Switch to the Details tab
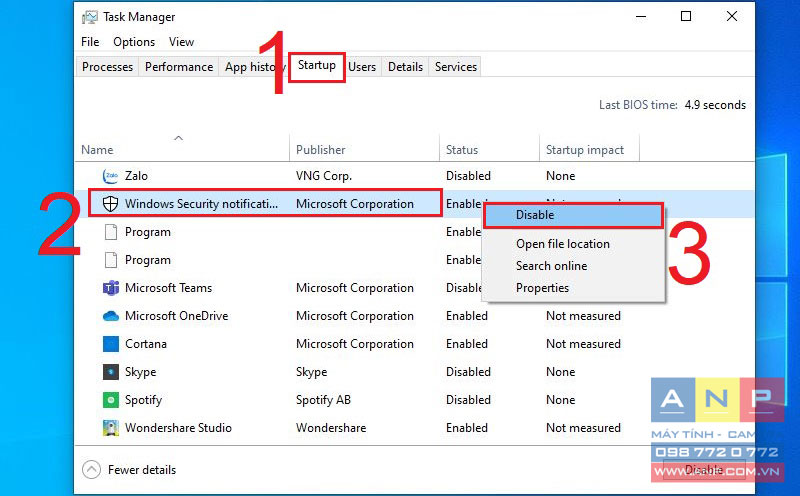The width and height of the screenshot is (800, 496). click(x=405, y=67)
